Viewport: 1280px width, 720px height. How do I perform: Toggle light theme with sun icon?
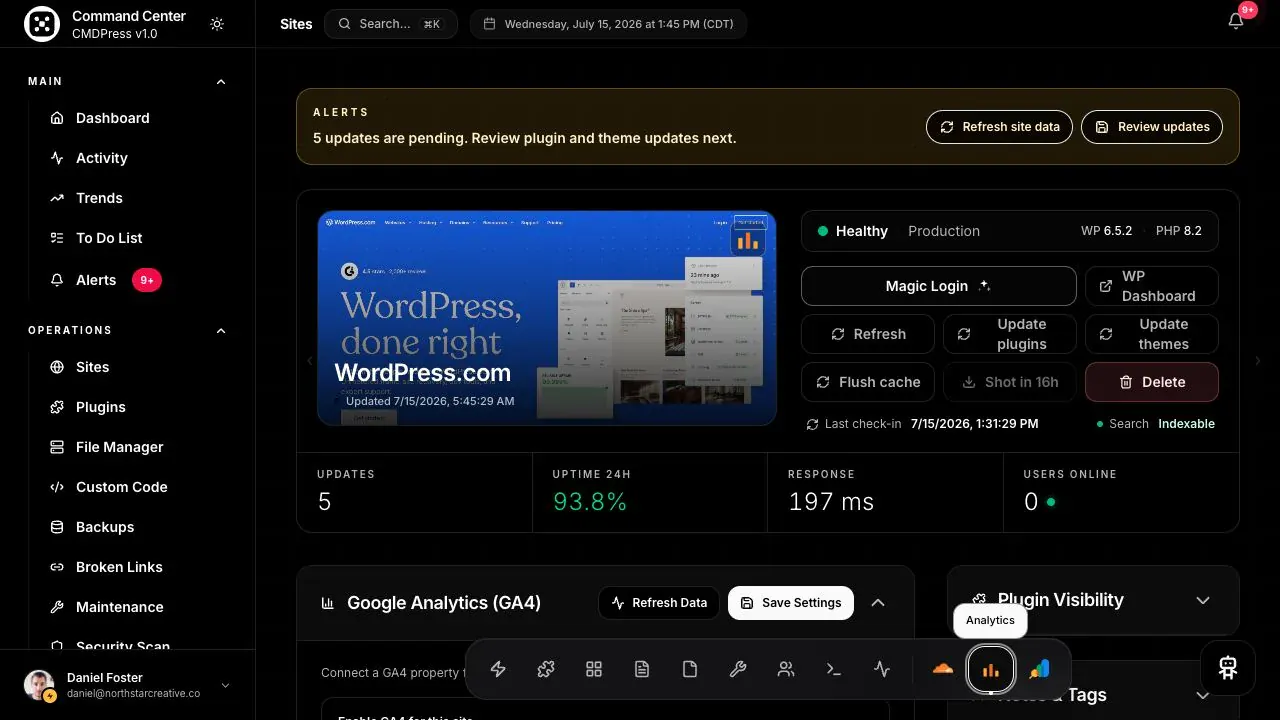[x=217, y=24]
